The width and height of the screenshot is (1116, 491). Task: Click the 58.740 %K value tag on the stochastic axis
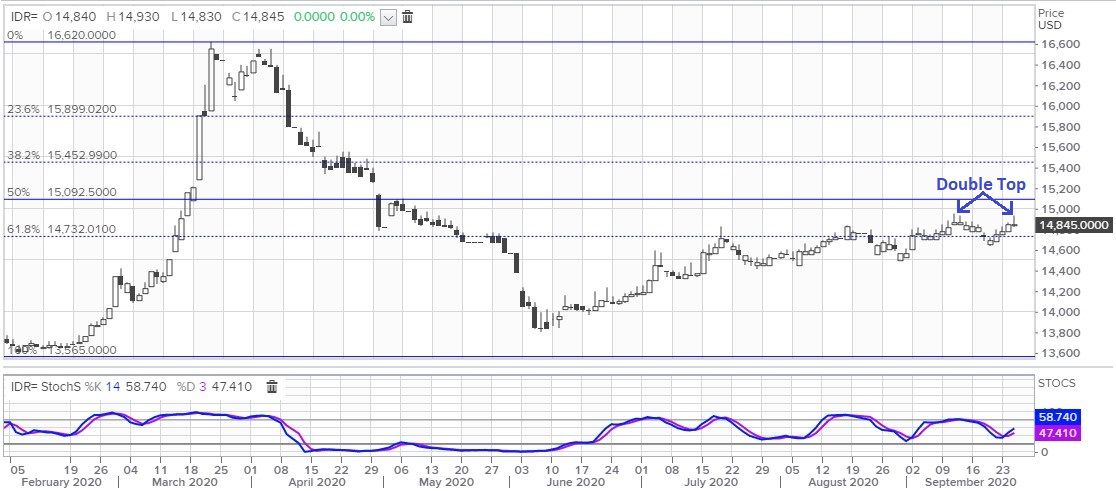(x=1060, y=417)
